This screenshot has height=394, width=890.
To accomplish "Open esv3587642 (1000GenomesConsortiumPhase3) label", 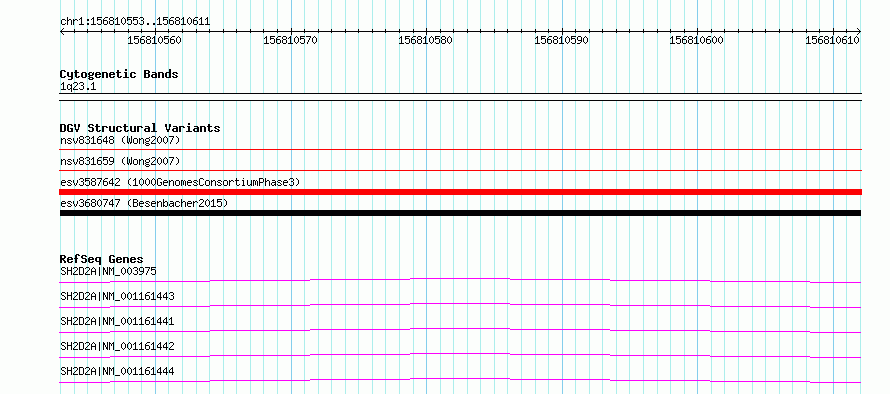I will click(180, 182).
